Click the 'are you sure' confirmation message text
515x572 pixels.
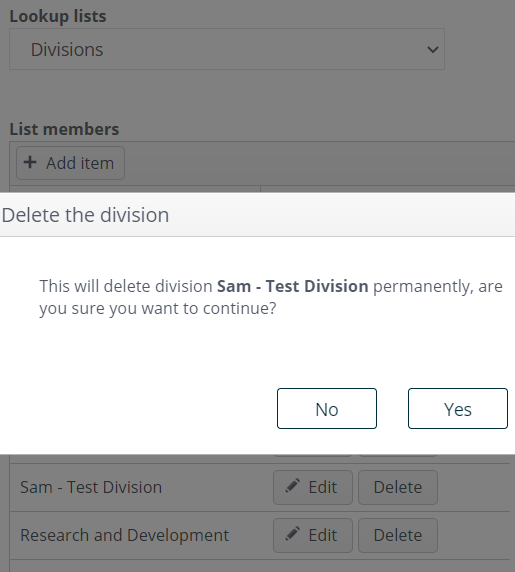pos(271,297)
